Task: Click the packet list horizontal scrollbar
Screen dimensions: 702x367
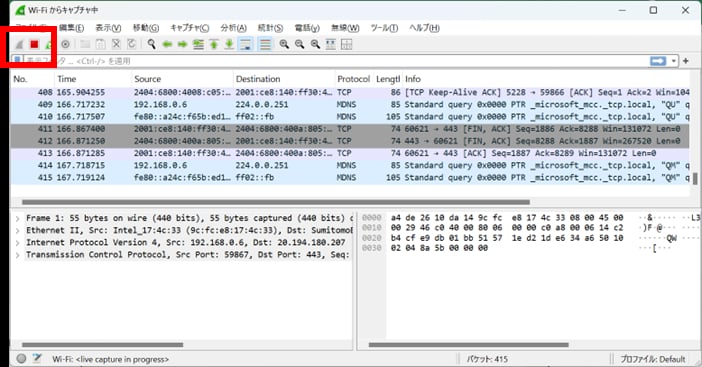Action: 275,202
